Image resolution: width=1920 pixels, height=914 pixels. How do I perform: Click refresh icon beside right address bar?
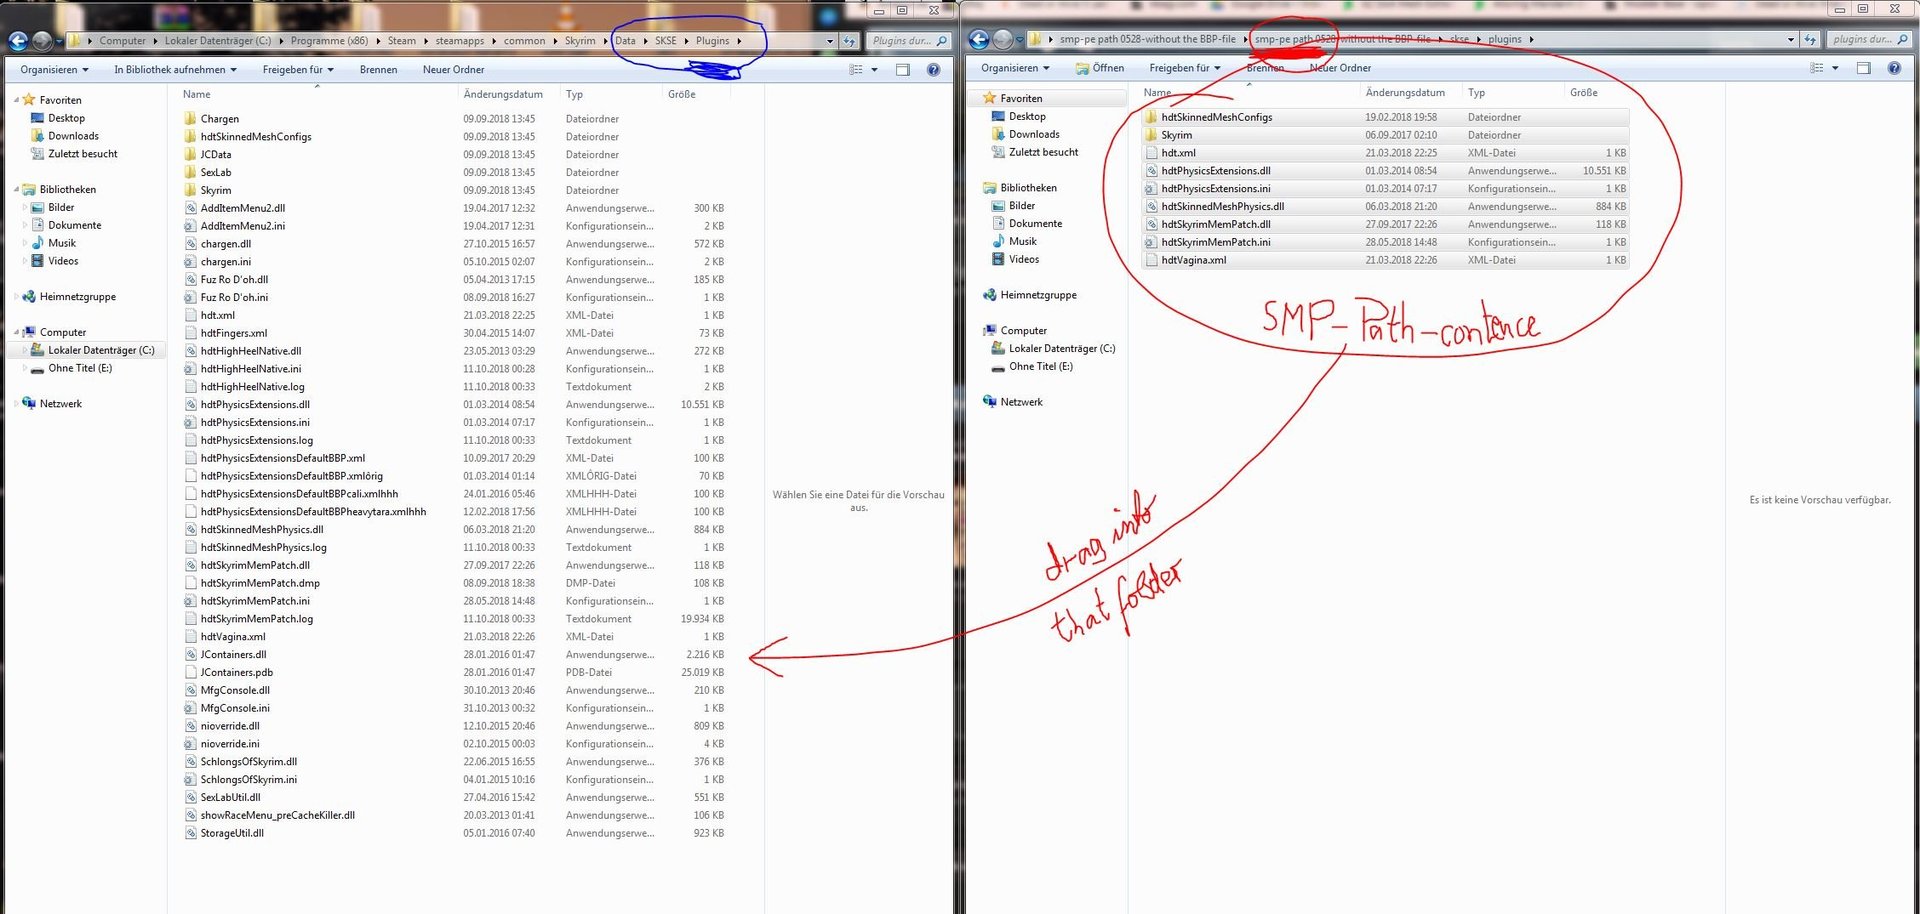[x=1810, y=40]
